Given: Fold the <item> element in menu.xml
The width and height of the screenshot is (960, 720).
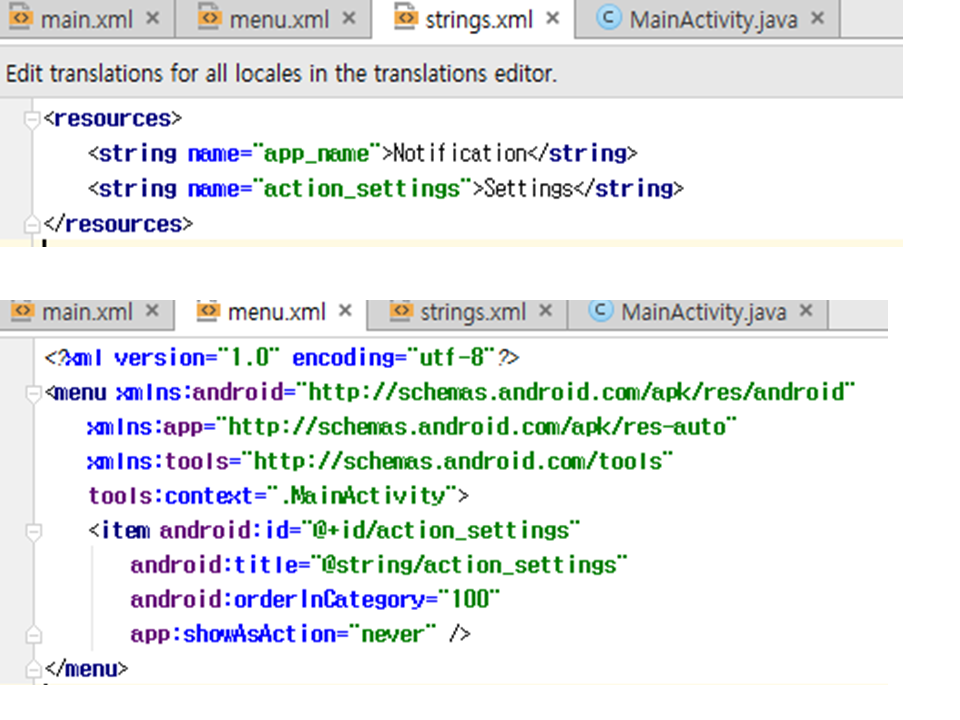Looking at the screenshot, I should 32,530.
